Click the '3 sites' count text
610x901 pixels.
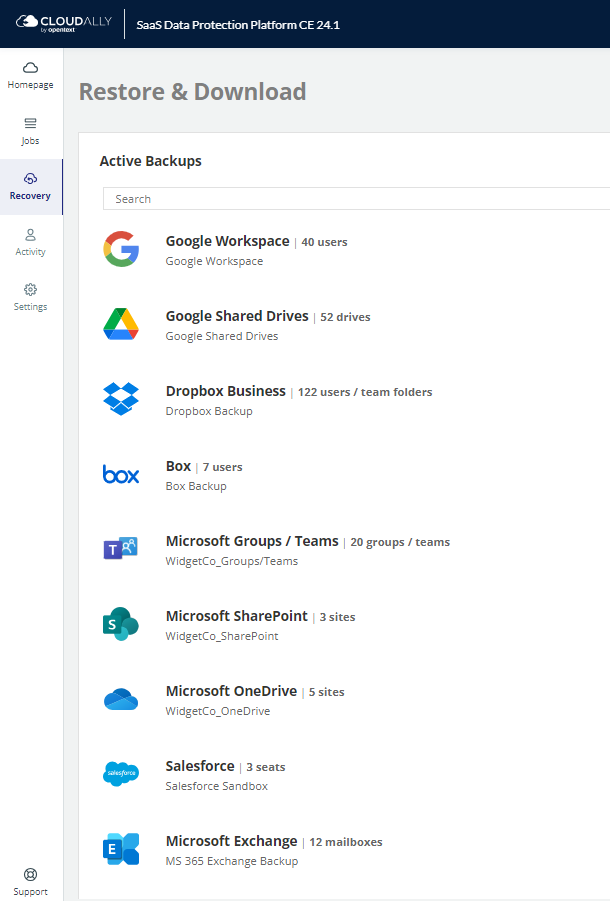[x=338, y=617]
